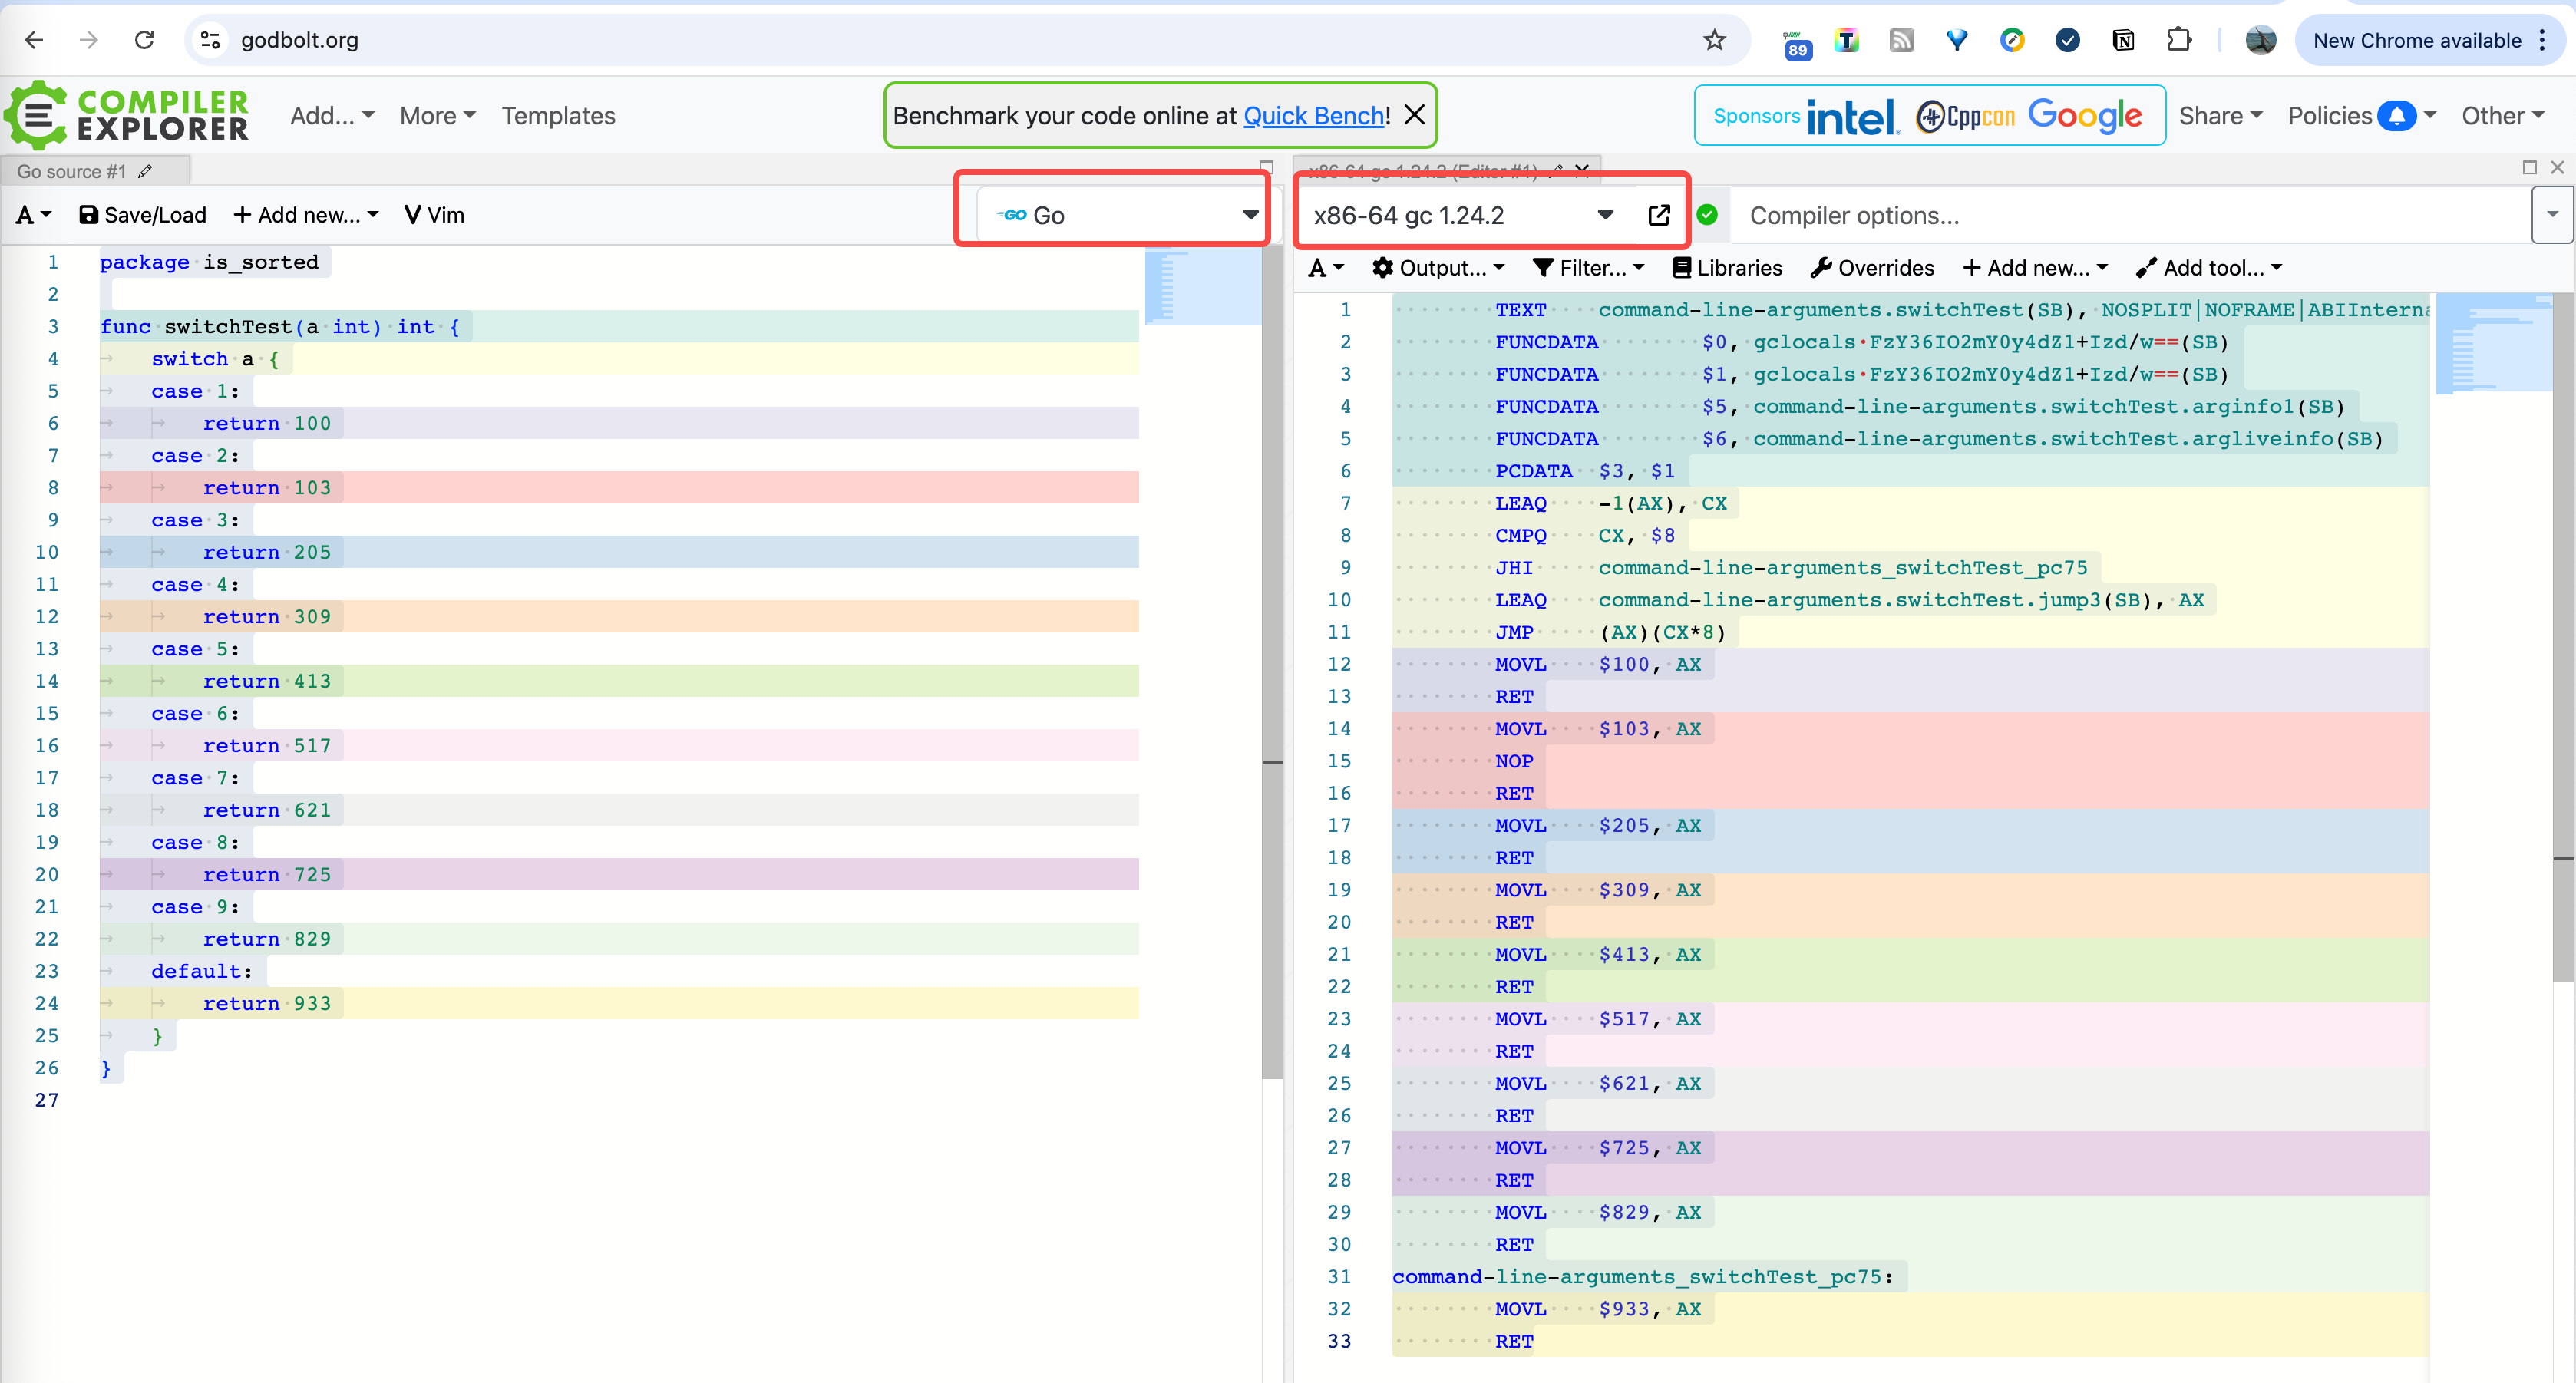This screenshot has height=1383, width=2576.
Task: Click the green compilation status check icon
Action: point(1708,215)
